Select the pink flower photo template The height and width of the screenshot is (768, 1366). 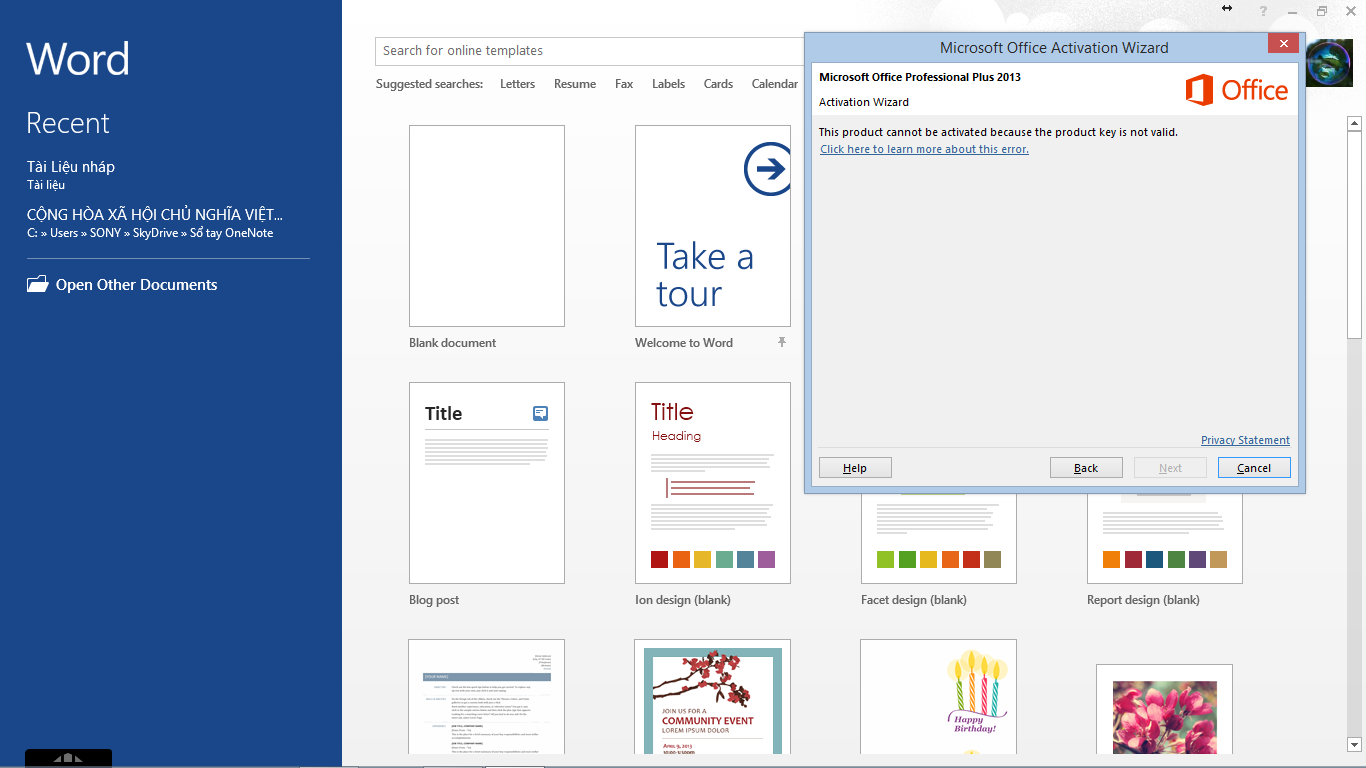coord(1165,709)
